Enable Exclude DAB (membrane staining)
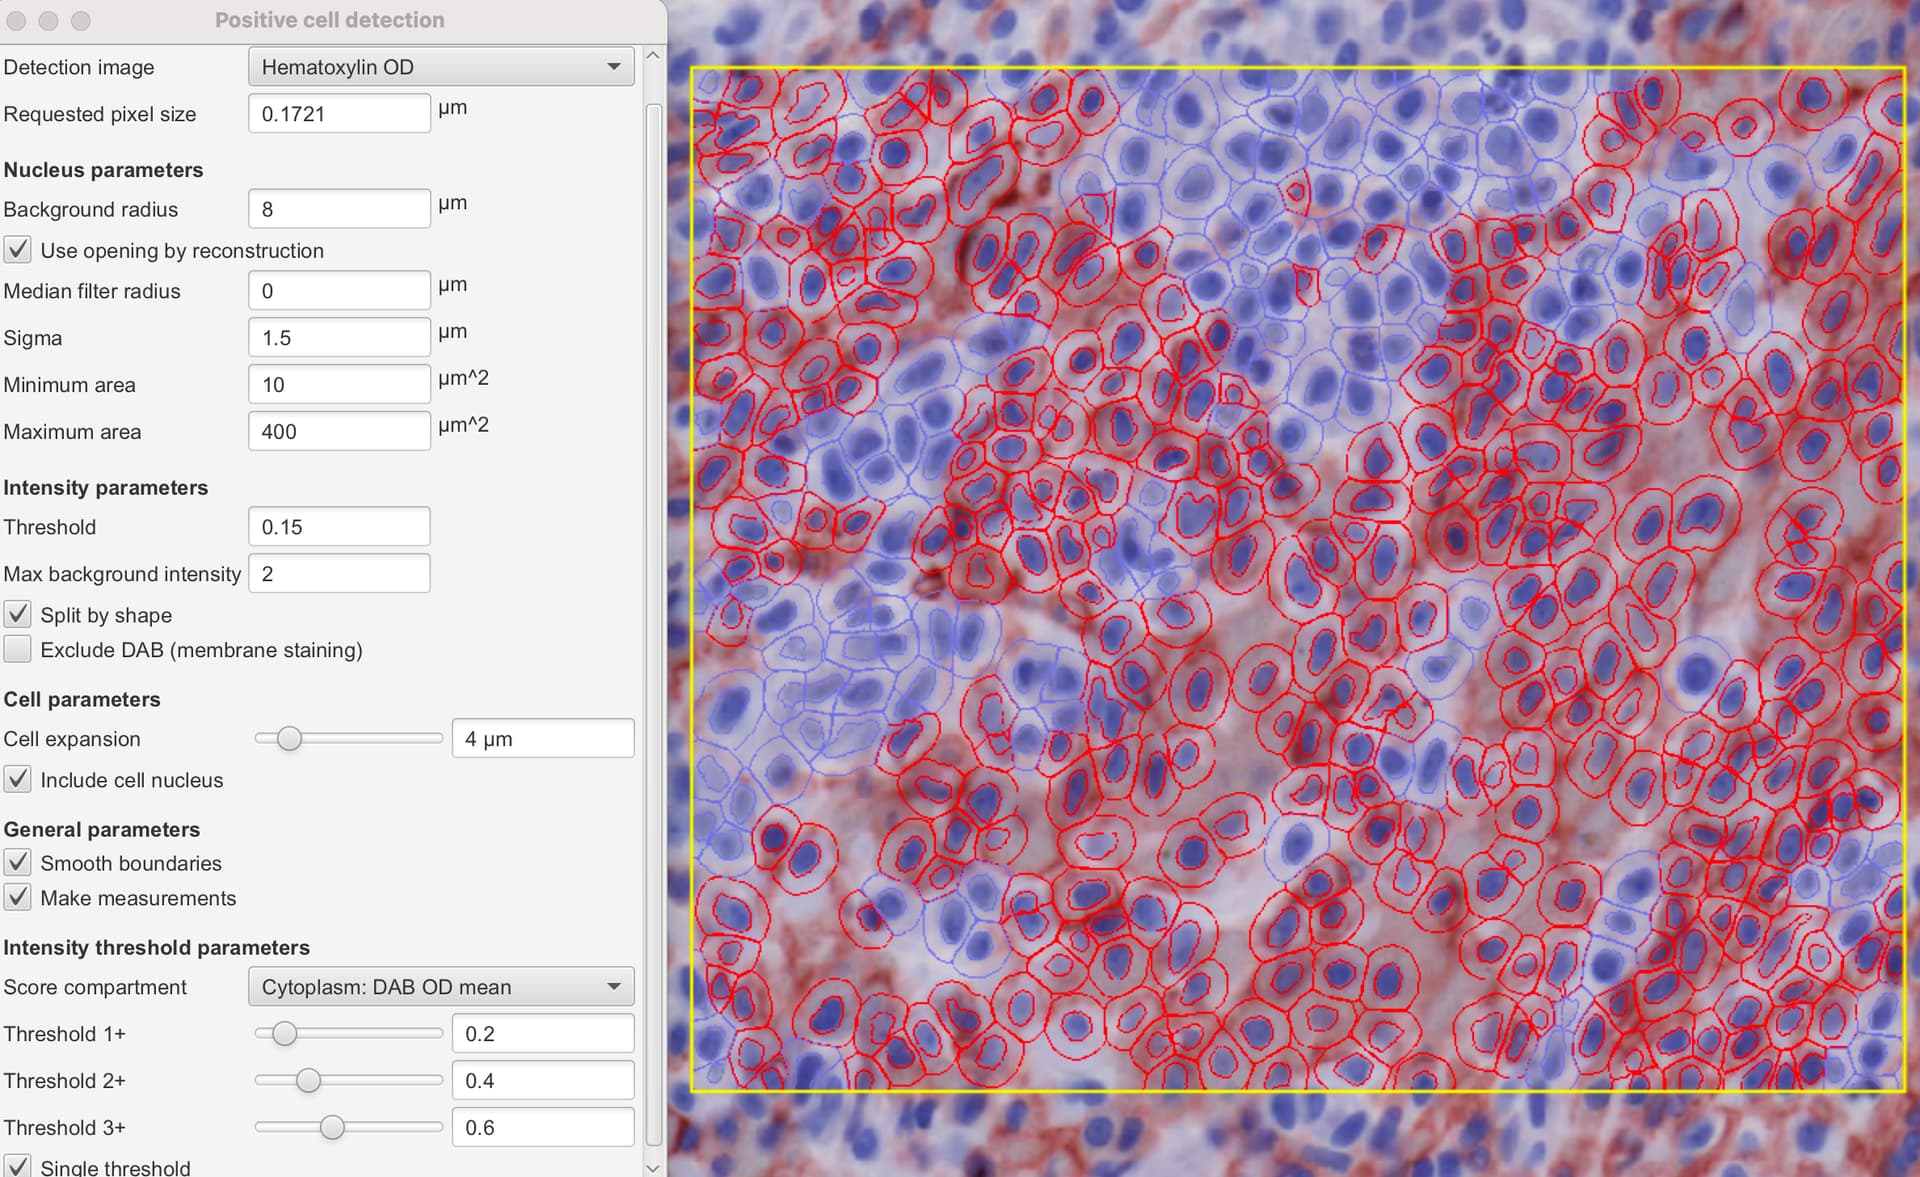Image resolution: width=1920 pixels, height=1177 pixels. [17, 649]
